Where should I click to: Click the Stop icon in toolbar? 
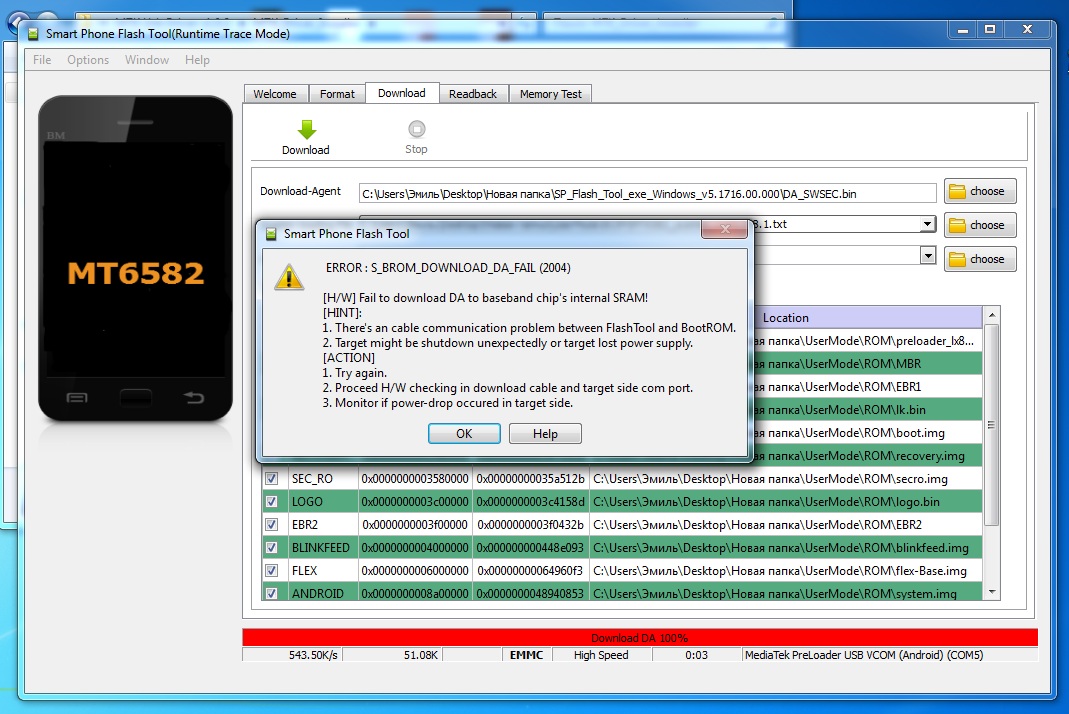pyautogui.click(x=417, y=129)
